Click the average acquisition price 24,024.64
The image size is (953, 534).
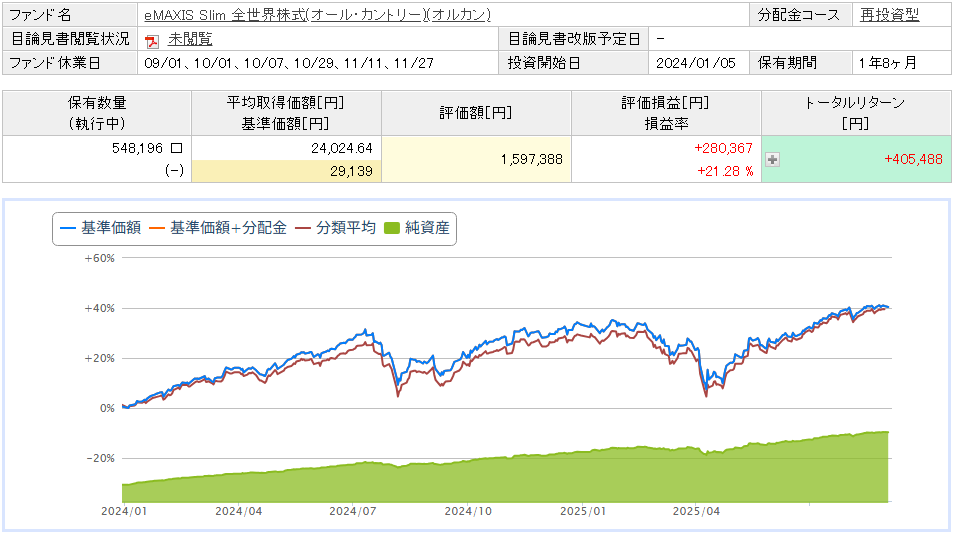tap(342, 148)
